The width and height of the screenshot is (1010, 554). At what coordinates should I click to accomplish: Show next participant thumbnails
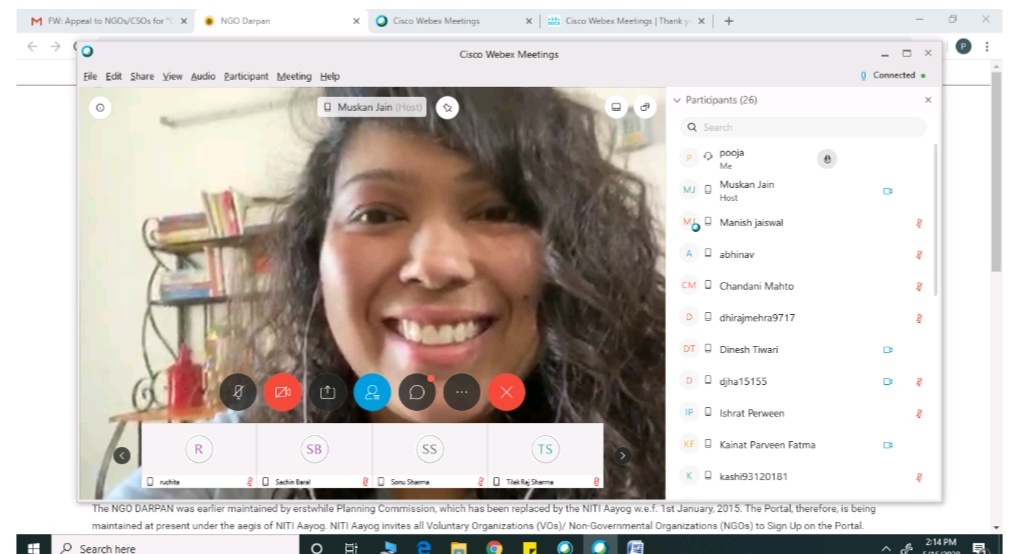click(622, 455)
